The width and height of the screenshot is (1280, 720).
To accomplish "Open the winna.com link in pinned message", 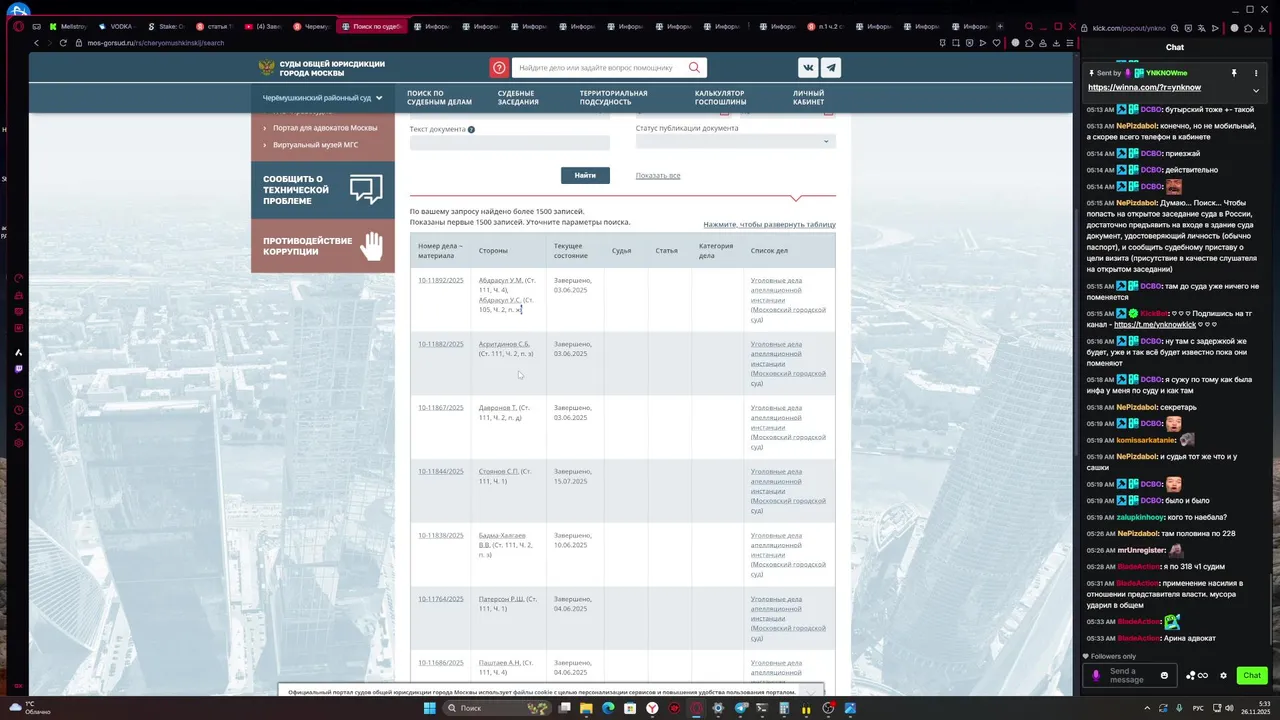I will [x=1144, y=88].
